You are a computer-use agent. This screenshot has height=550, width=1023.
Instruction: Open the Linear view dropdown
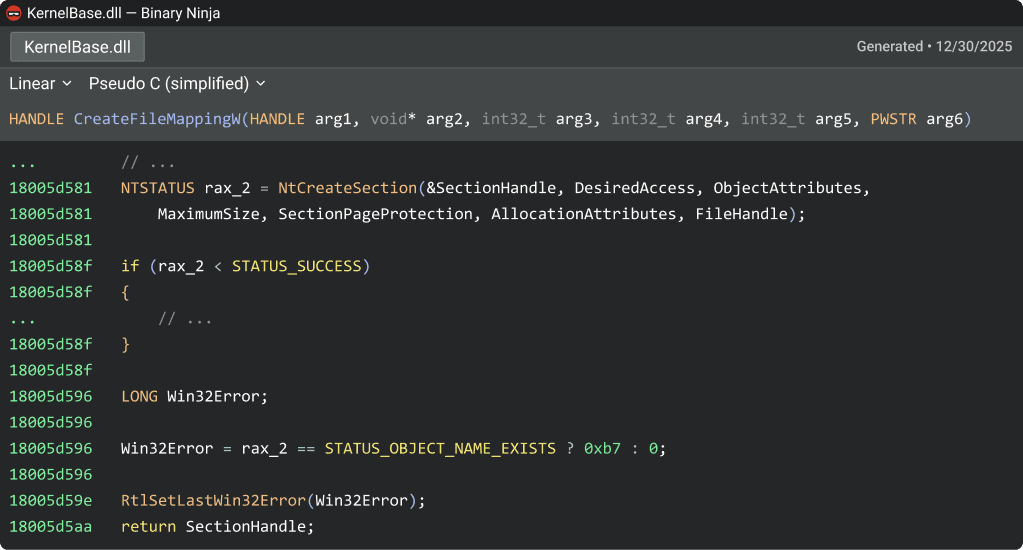coord(40,84)
